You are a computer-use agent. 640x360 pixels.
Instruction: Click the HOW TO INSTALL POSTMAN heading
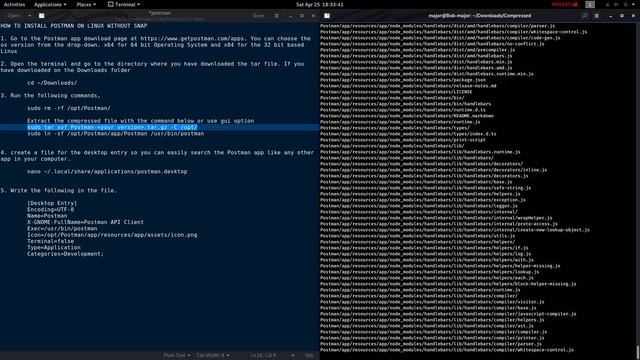[74, 25]
